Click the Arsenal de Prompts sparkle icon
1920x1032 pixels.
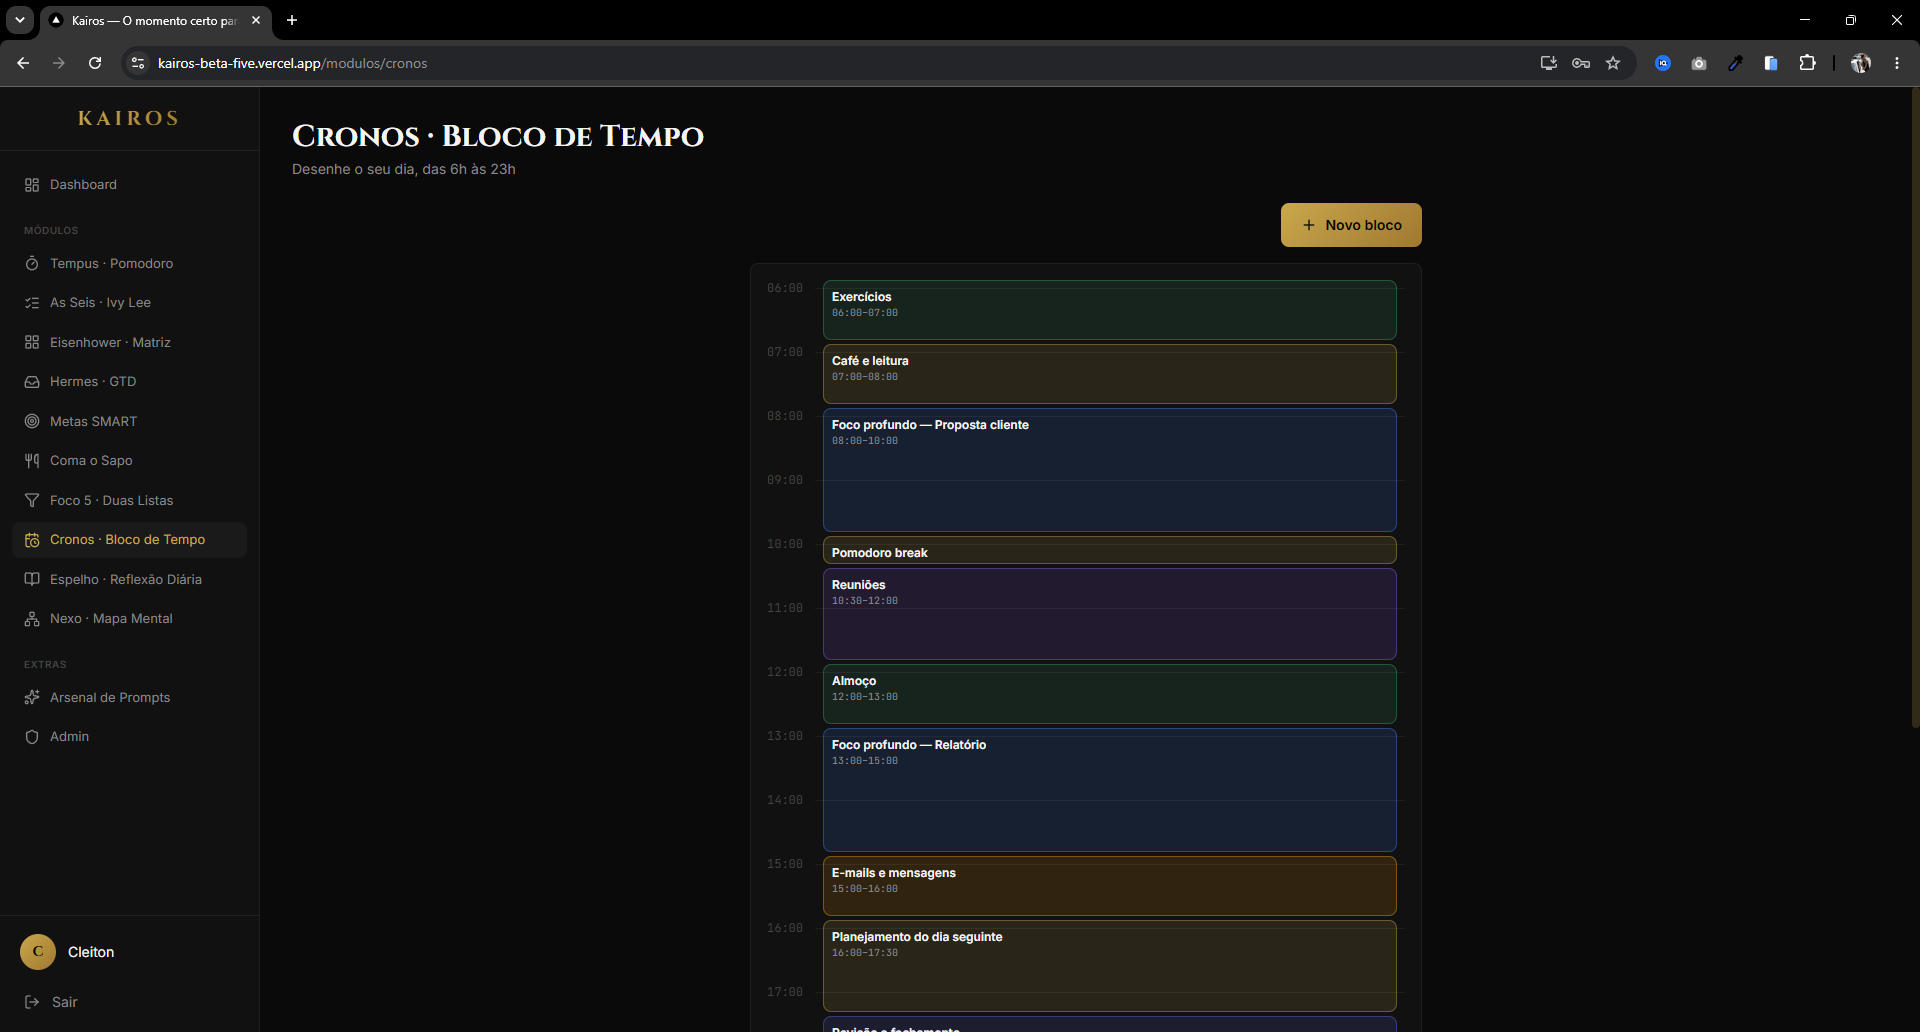pyautogui.click(x=32, y=698)
